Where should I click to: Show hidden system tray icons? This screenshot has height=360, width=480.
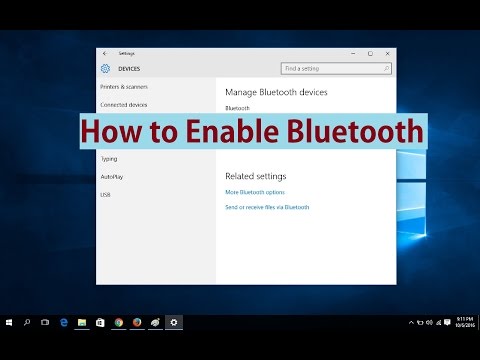[x=411, y=322]
